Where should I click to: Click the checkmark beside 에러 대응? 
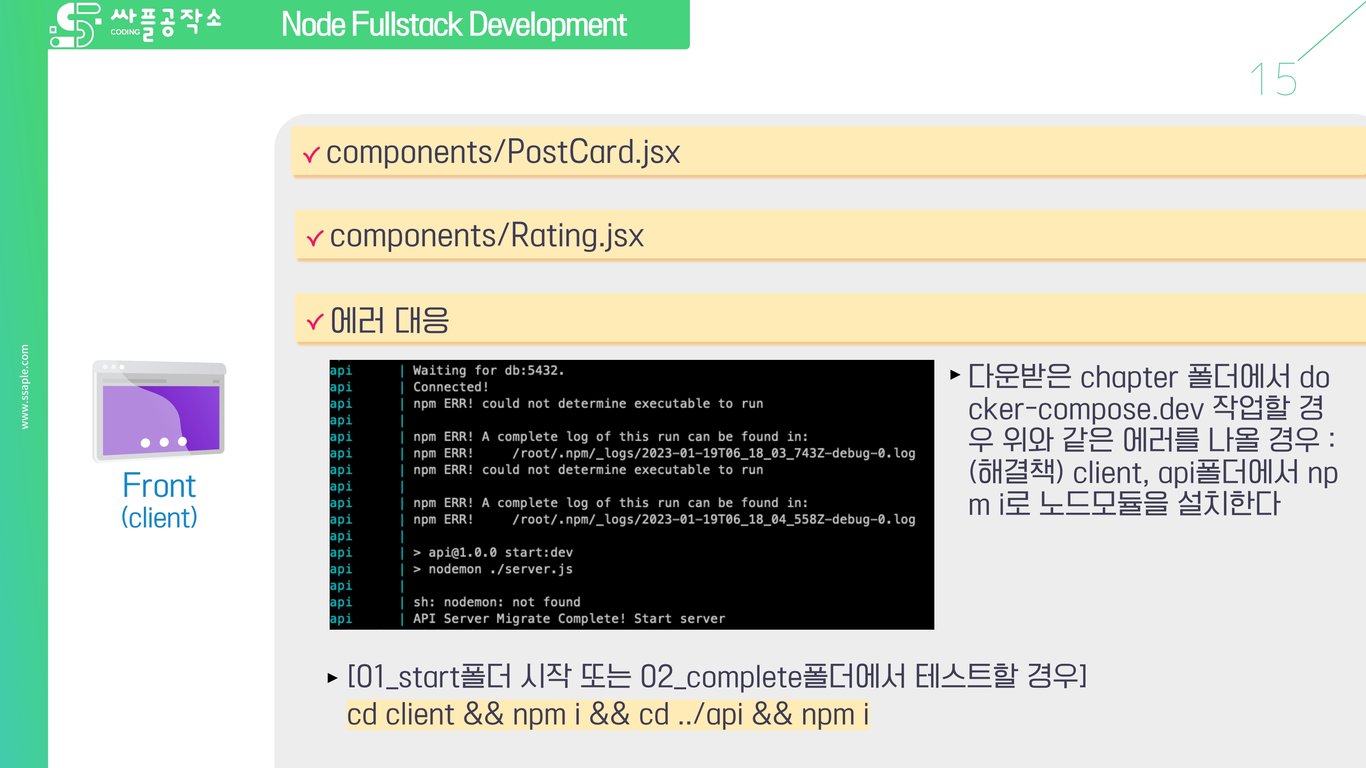pyautogui.click(x=315, y=322)
